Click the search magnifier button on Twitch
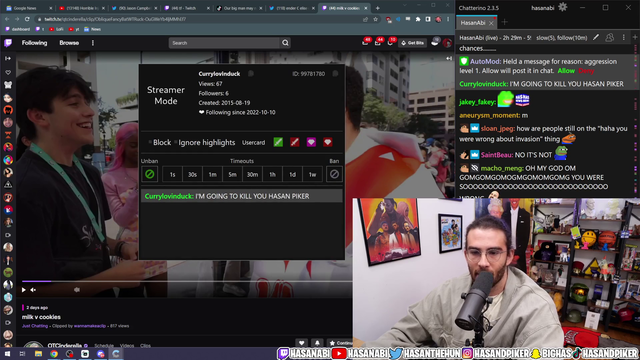This screenshot has width=640, height=360. coord(285,43)
